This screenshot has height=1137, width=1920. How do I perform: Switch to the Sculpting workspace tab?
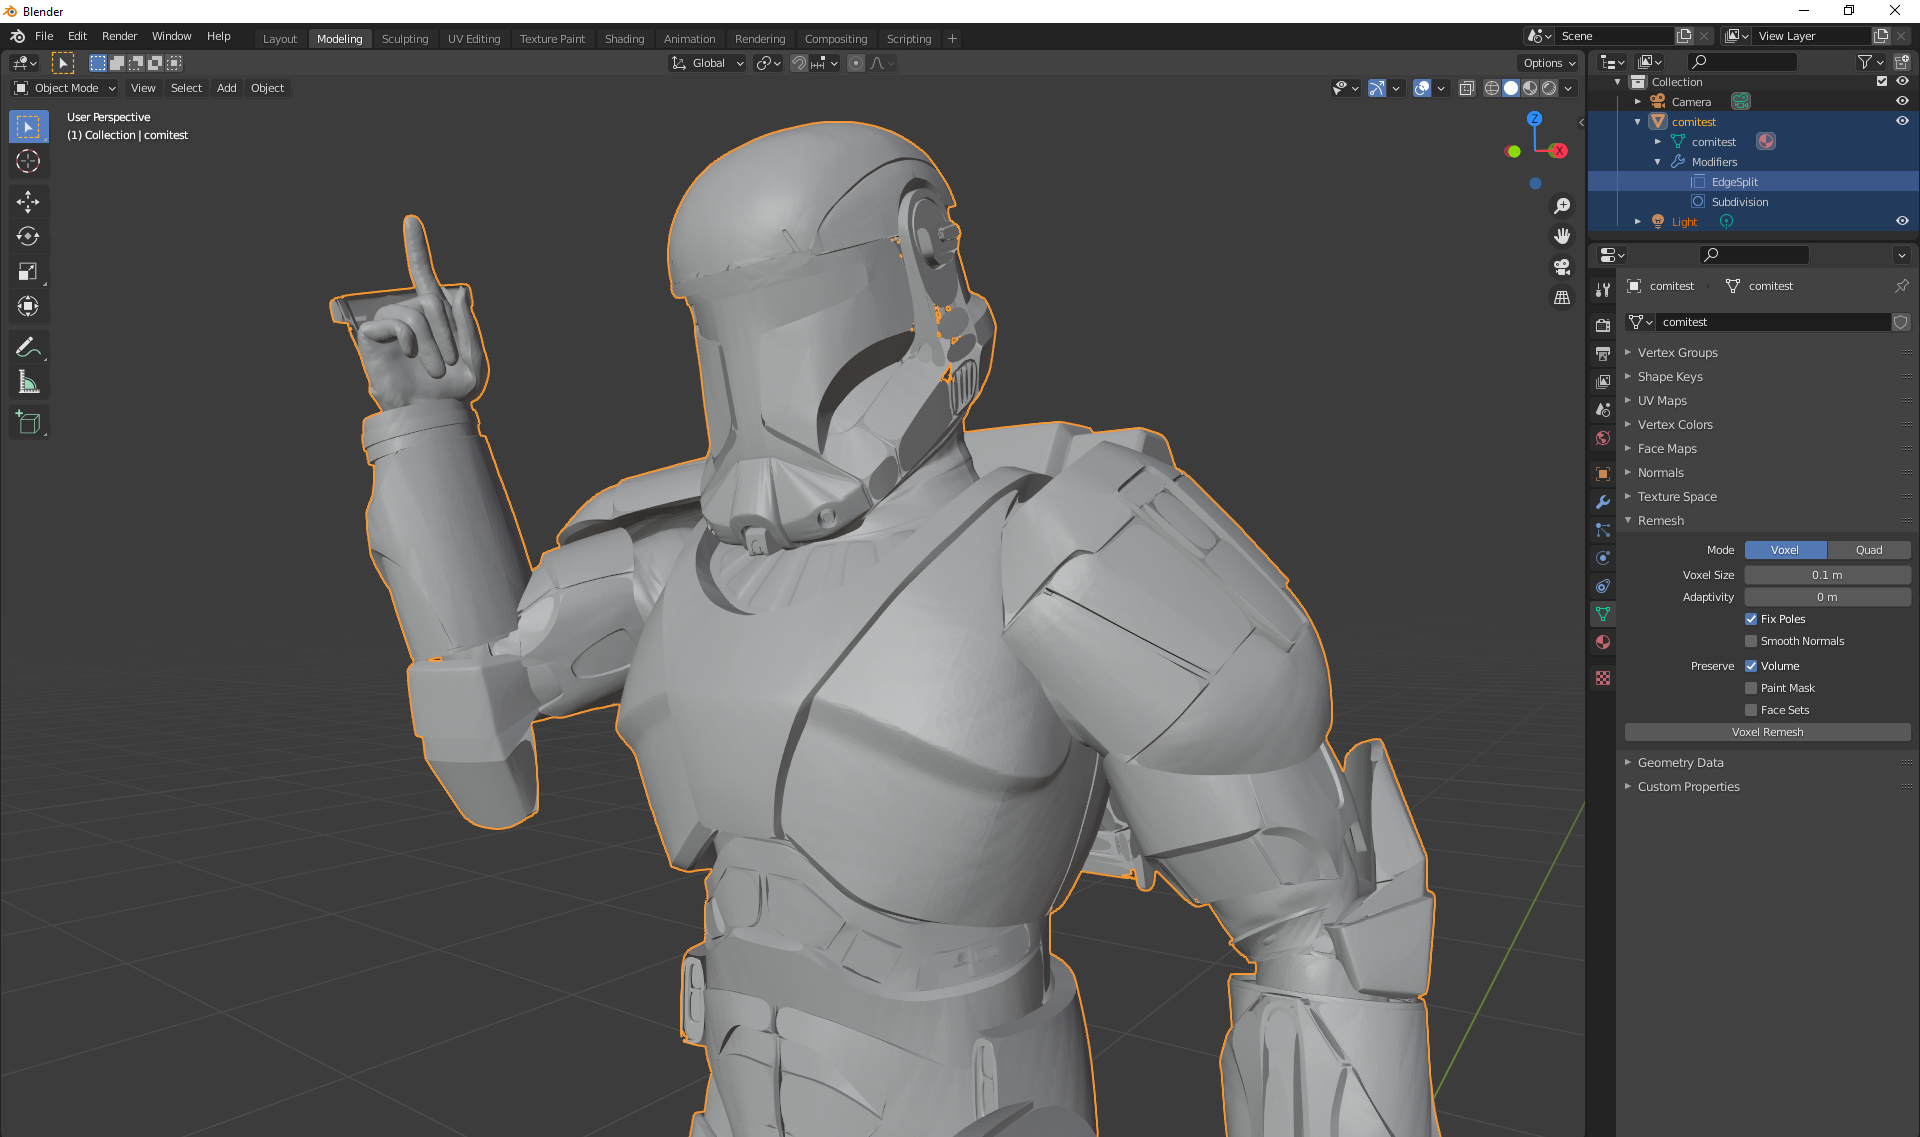click(404, 39)
